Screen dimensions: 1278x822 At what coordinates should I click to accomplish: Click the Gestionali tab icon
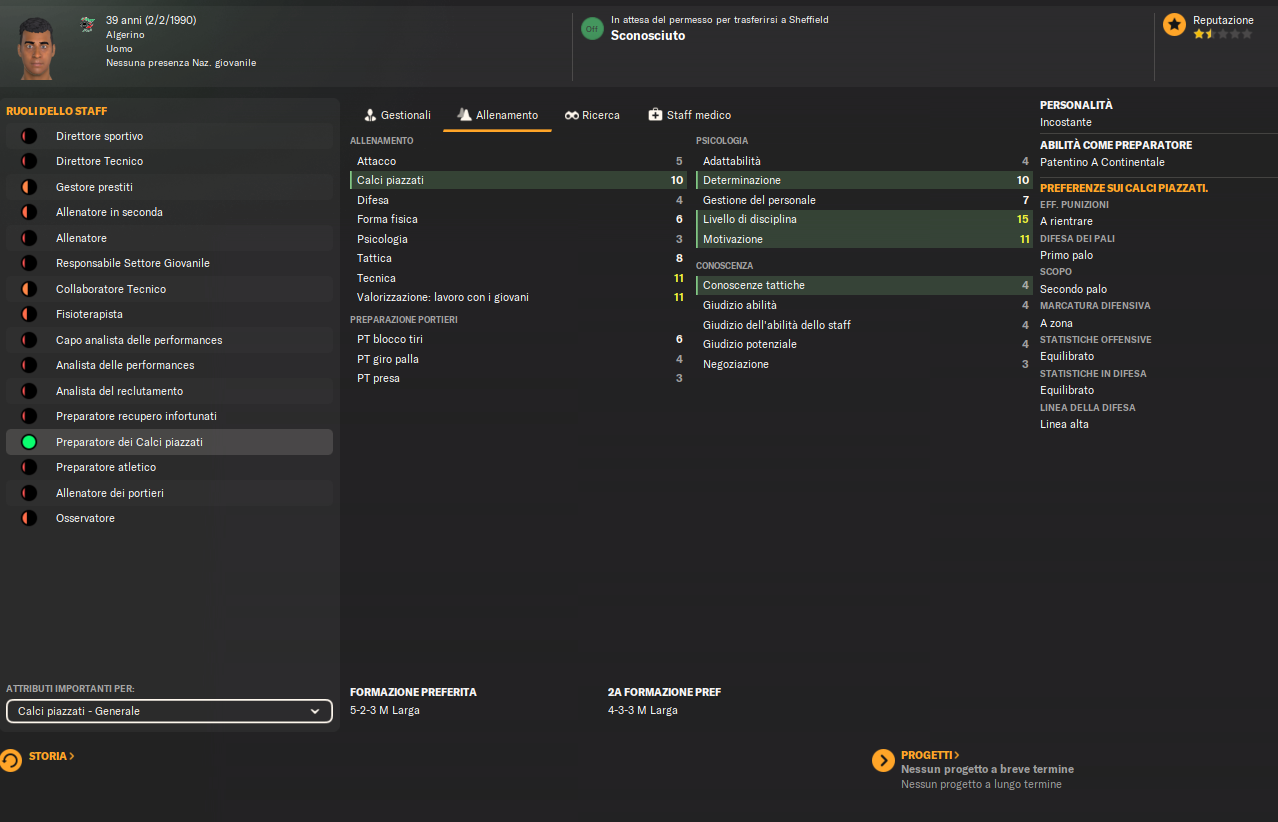[370, 116]
